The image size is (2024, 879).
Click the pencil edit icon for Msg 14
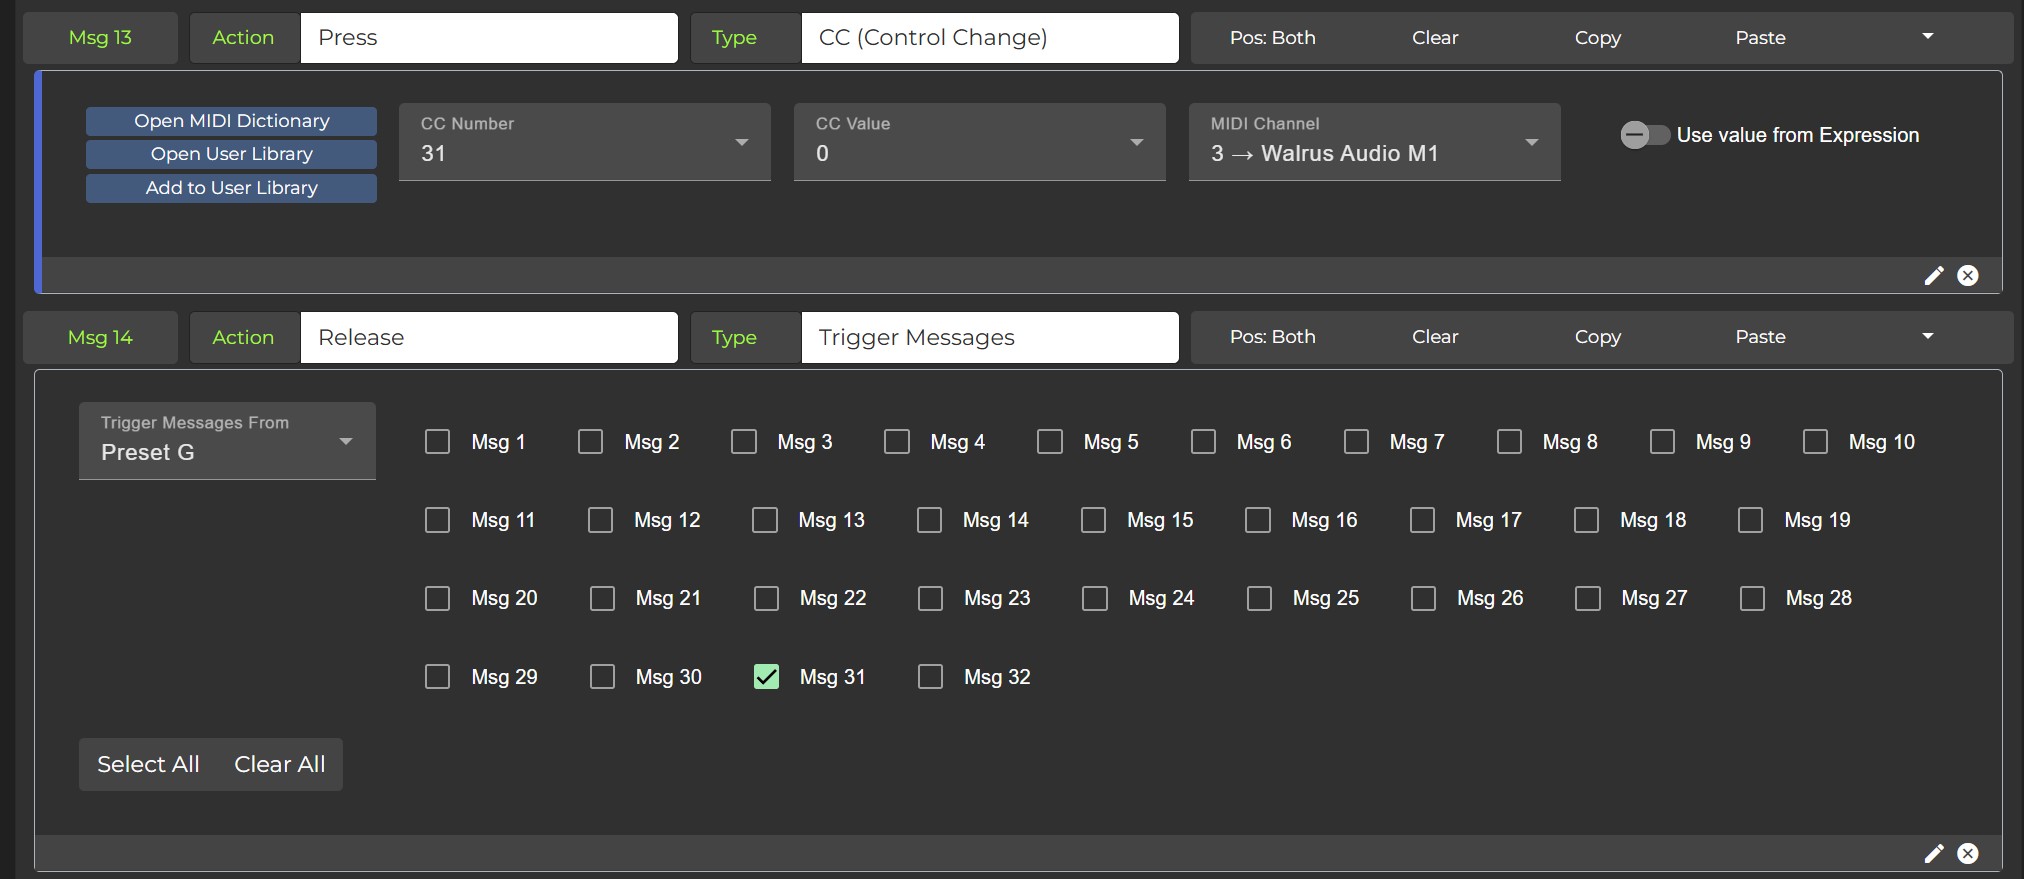(x=1934, y=853)
